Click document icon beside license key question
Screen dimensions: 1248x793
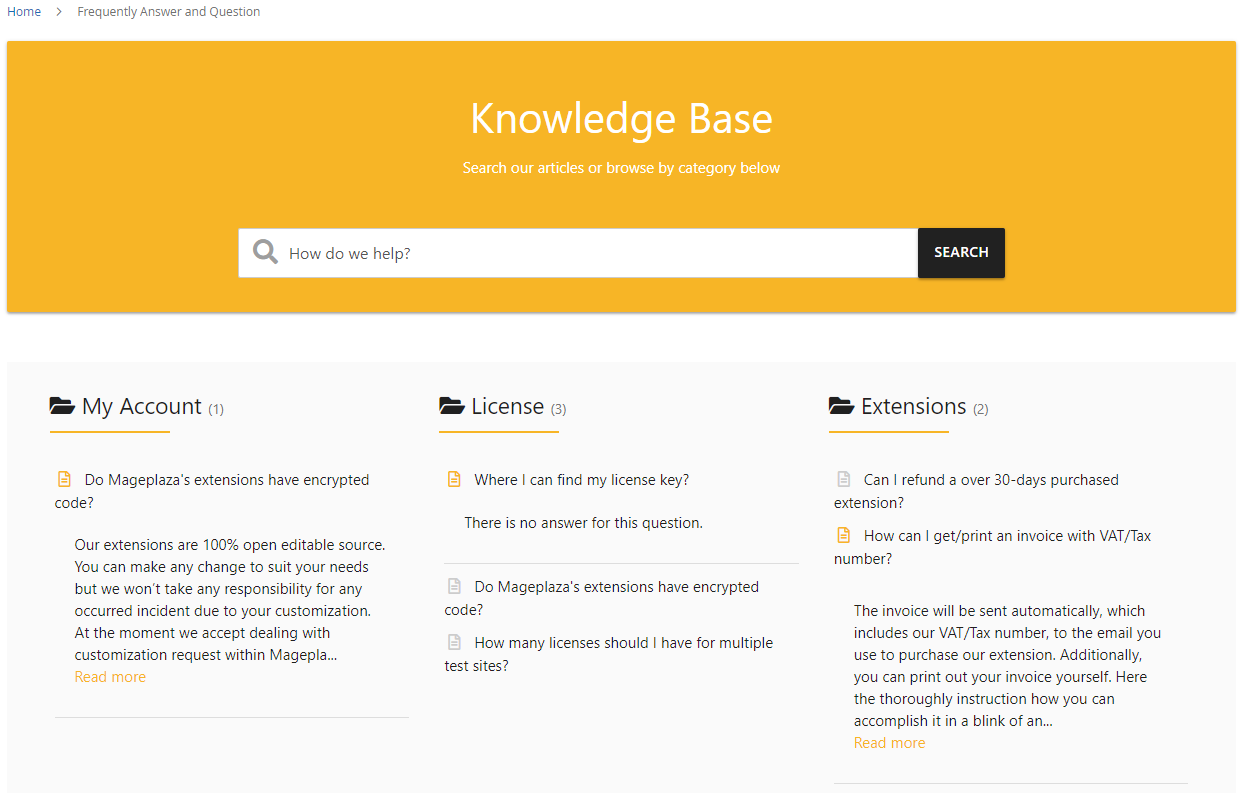[454, 480]
